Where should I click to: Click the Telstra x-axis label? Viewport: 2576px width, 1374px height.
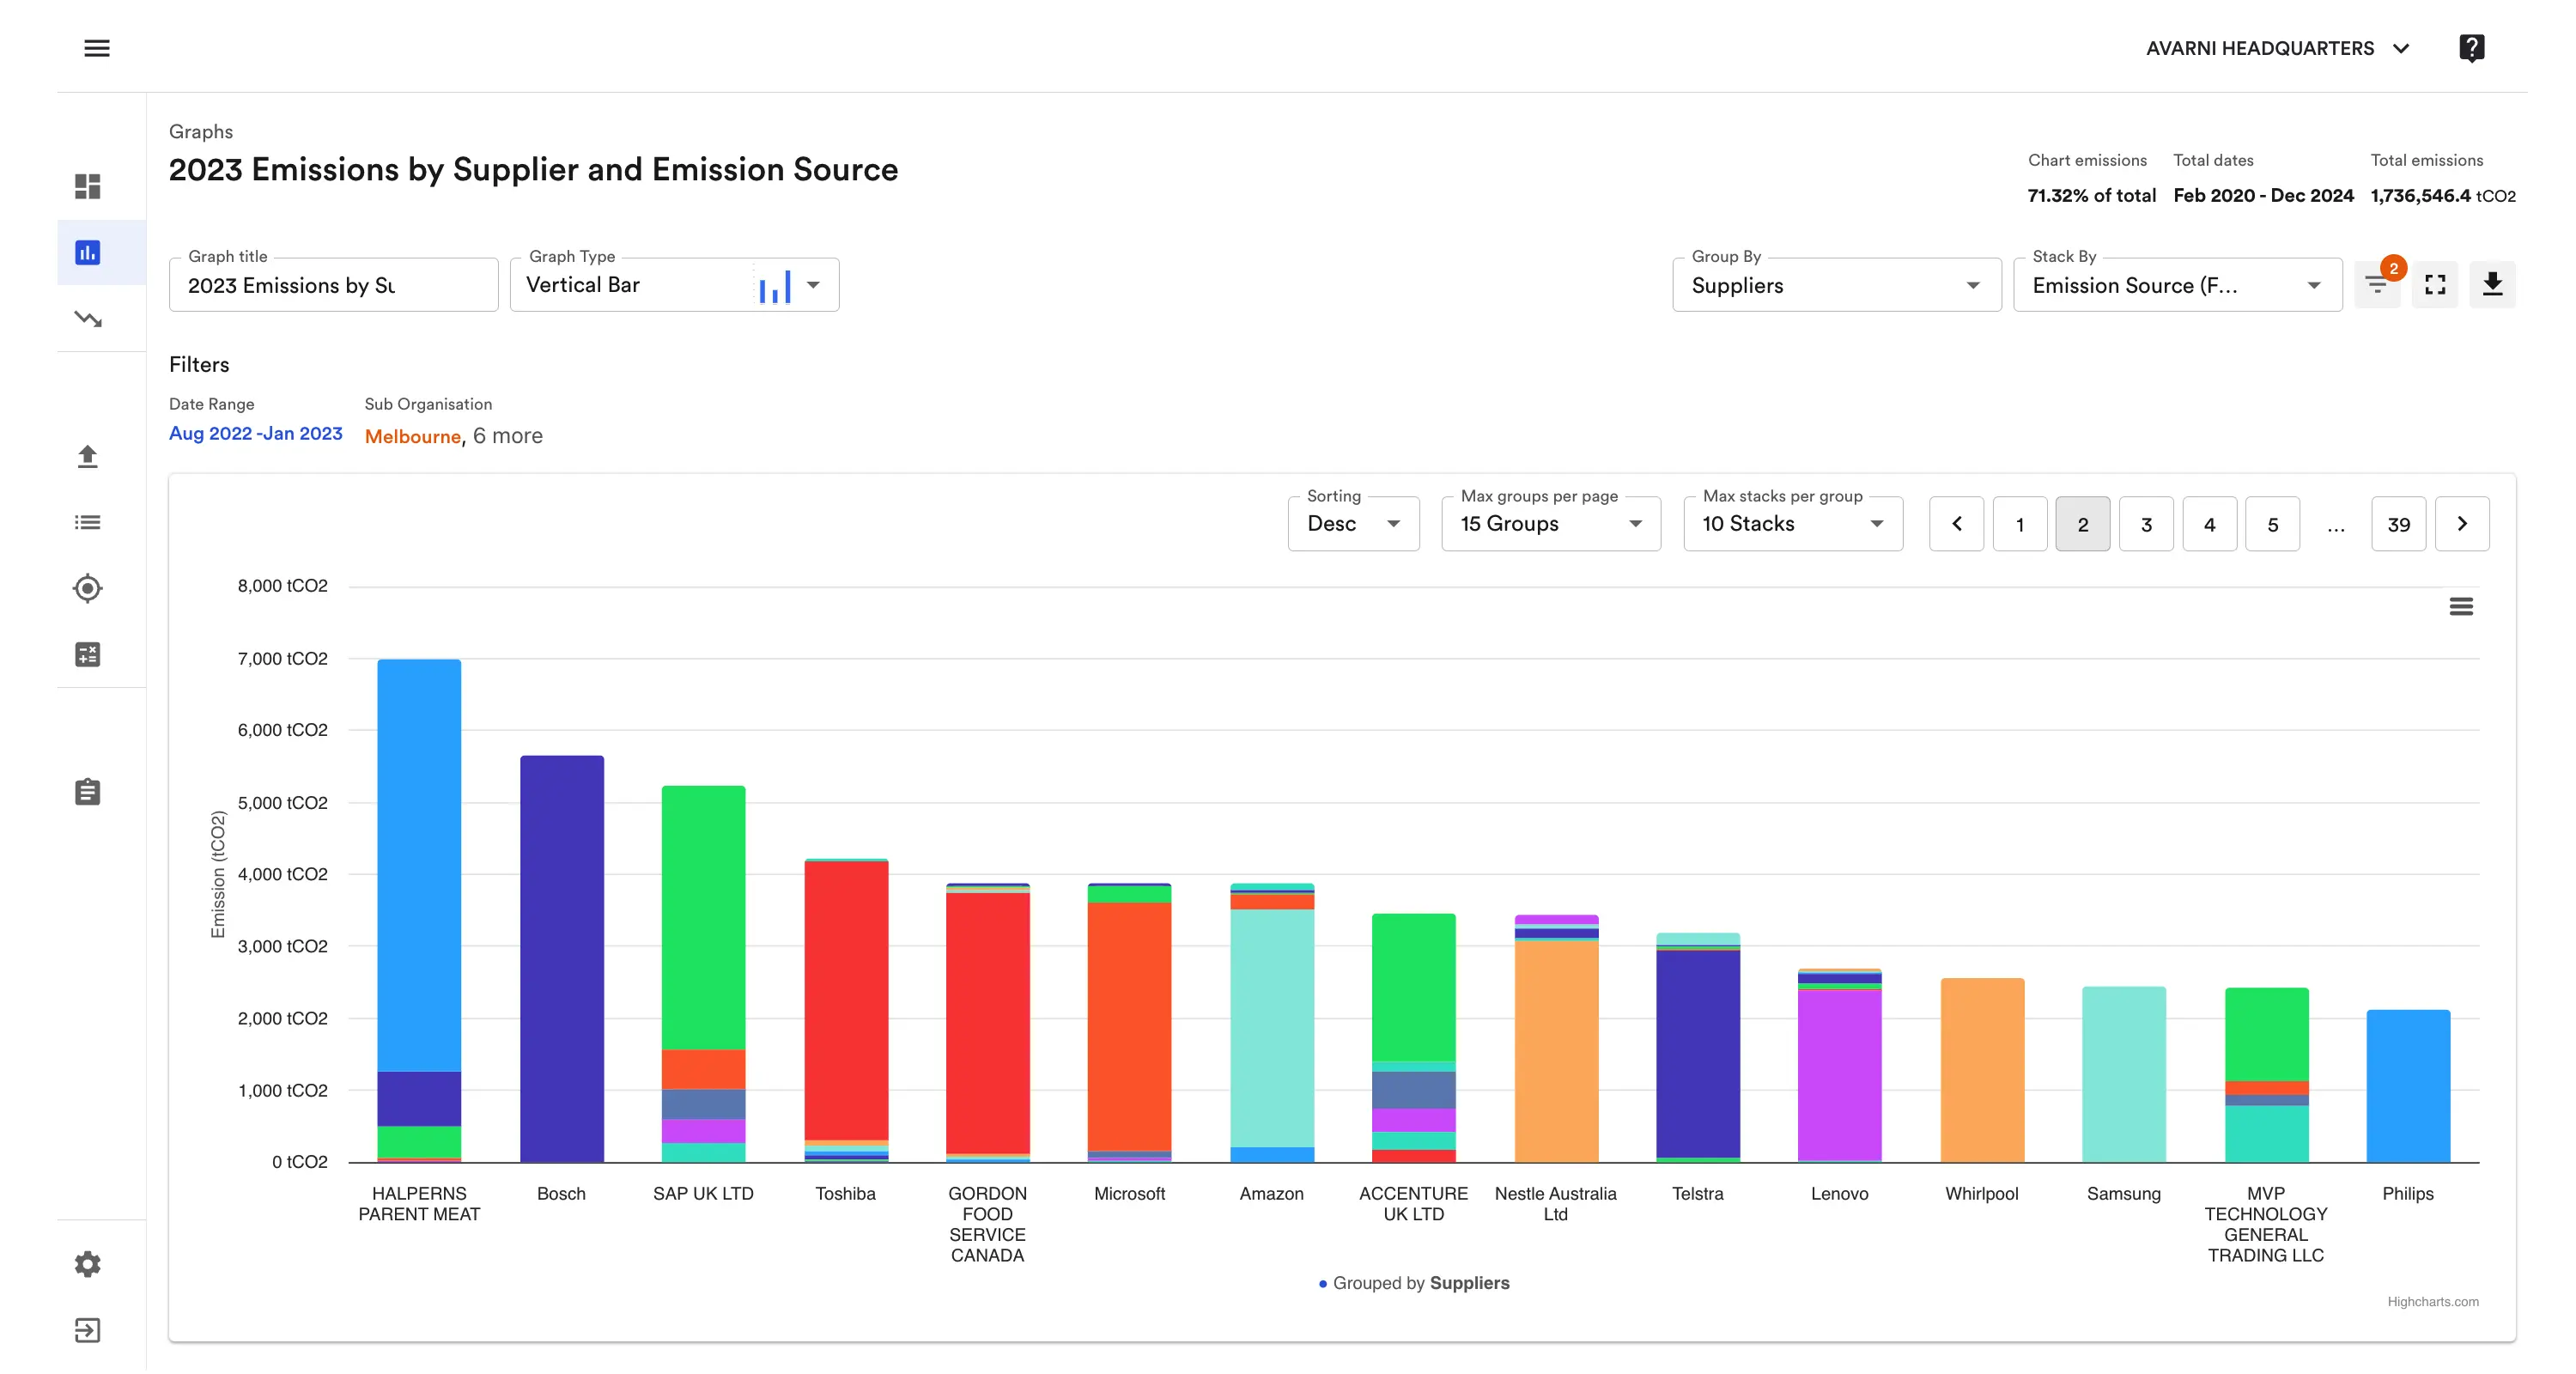click(x=1697, y=1194)
